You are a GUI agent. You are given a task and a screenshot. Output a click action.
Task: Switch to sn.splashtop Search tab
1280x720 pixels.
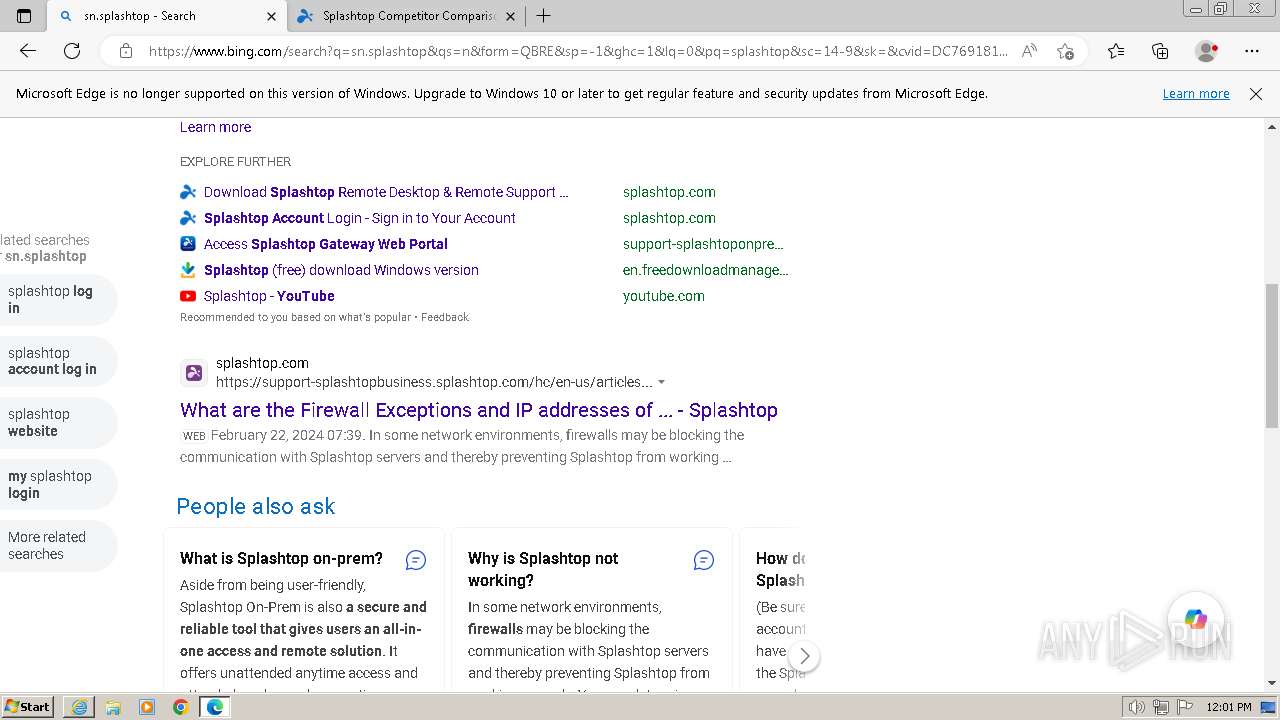[167, 16]
